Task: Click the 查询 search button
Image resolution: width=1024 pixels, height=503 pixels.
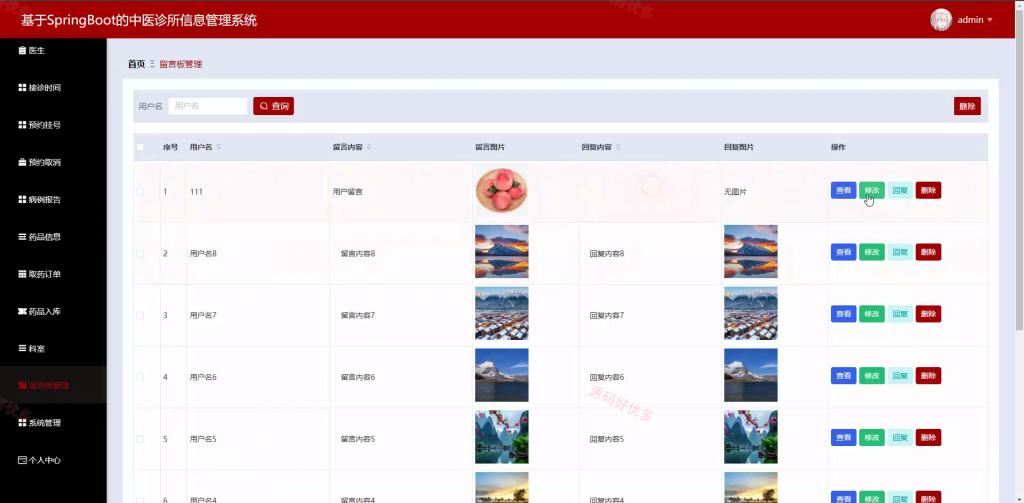Action: point(274,106)
